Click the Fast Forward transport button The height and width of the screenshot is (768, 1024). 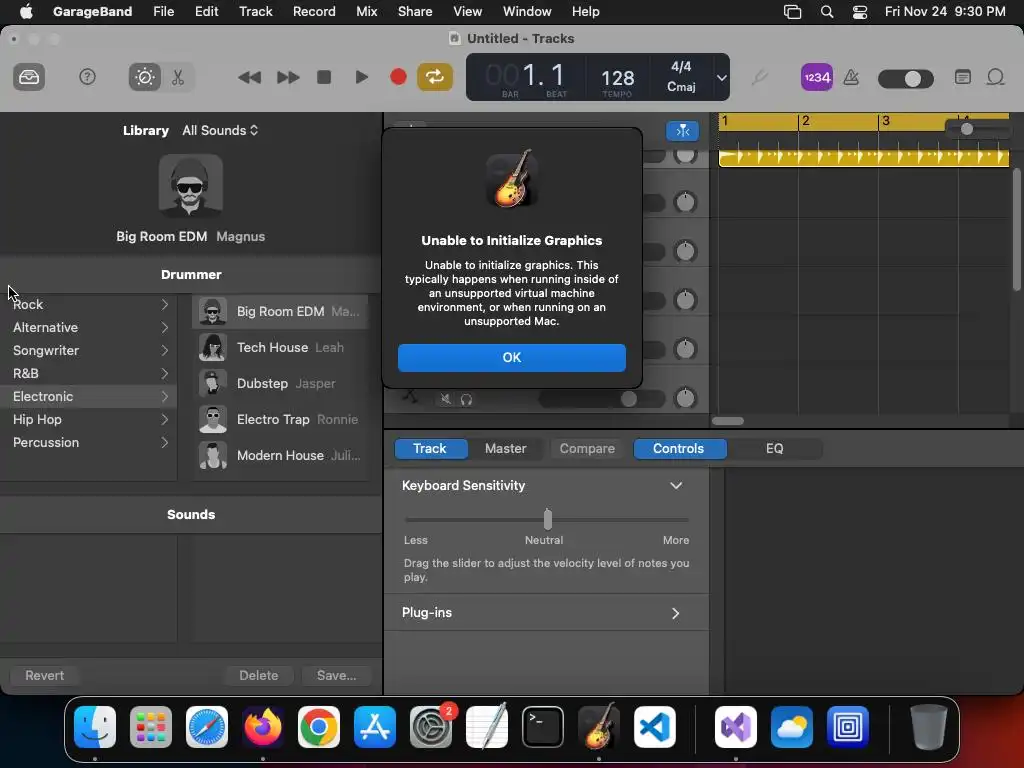[287, 78]
